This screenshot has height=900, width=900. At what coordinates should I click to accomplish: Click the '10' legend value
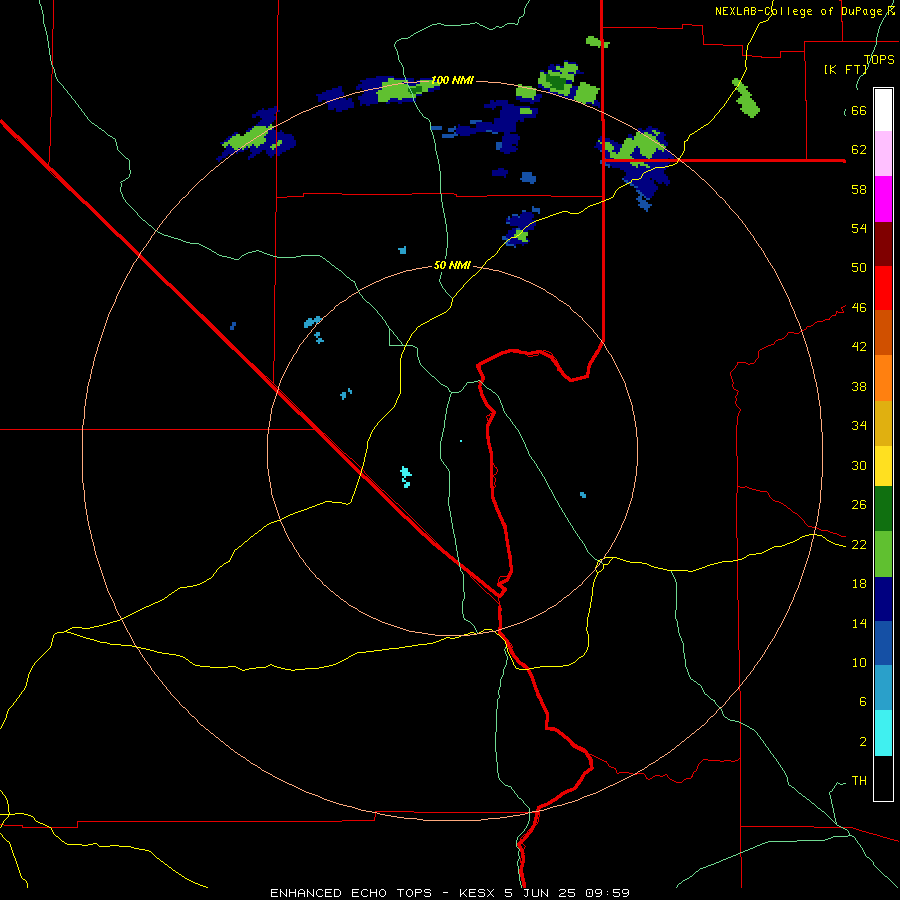(859, 663)
